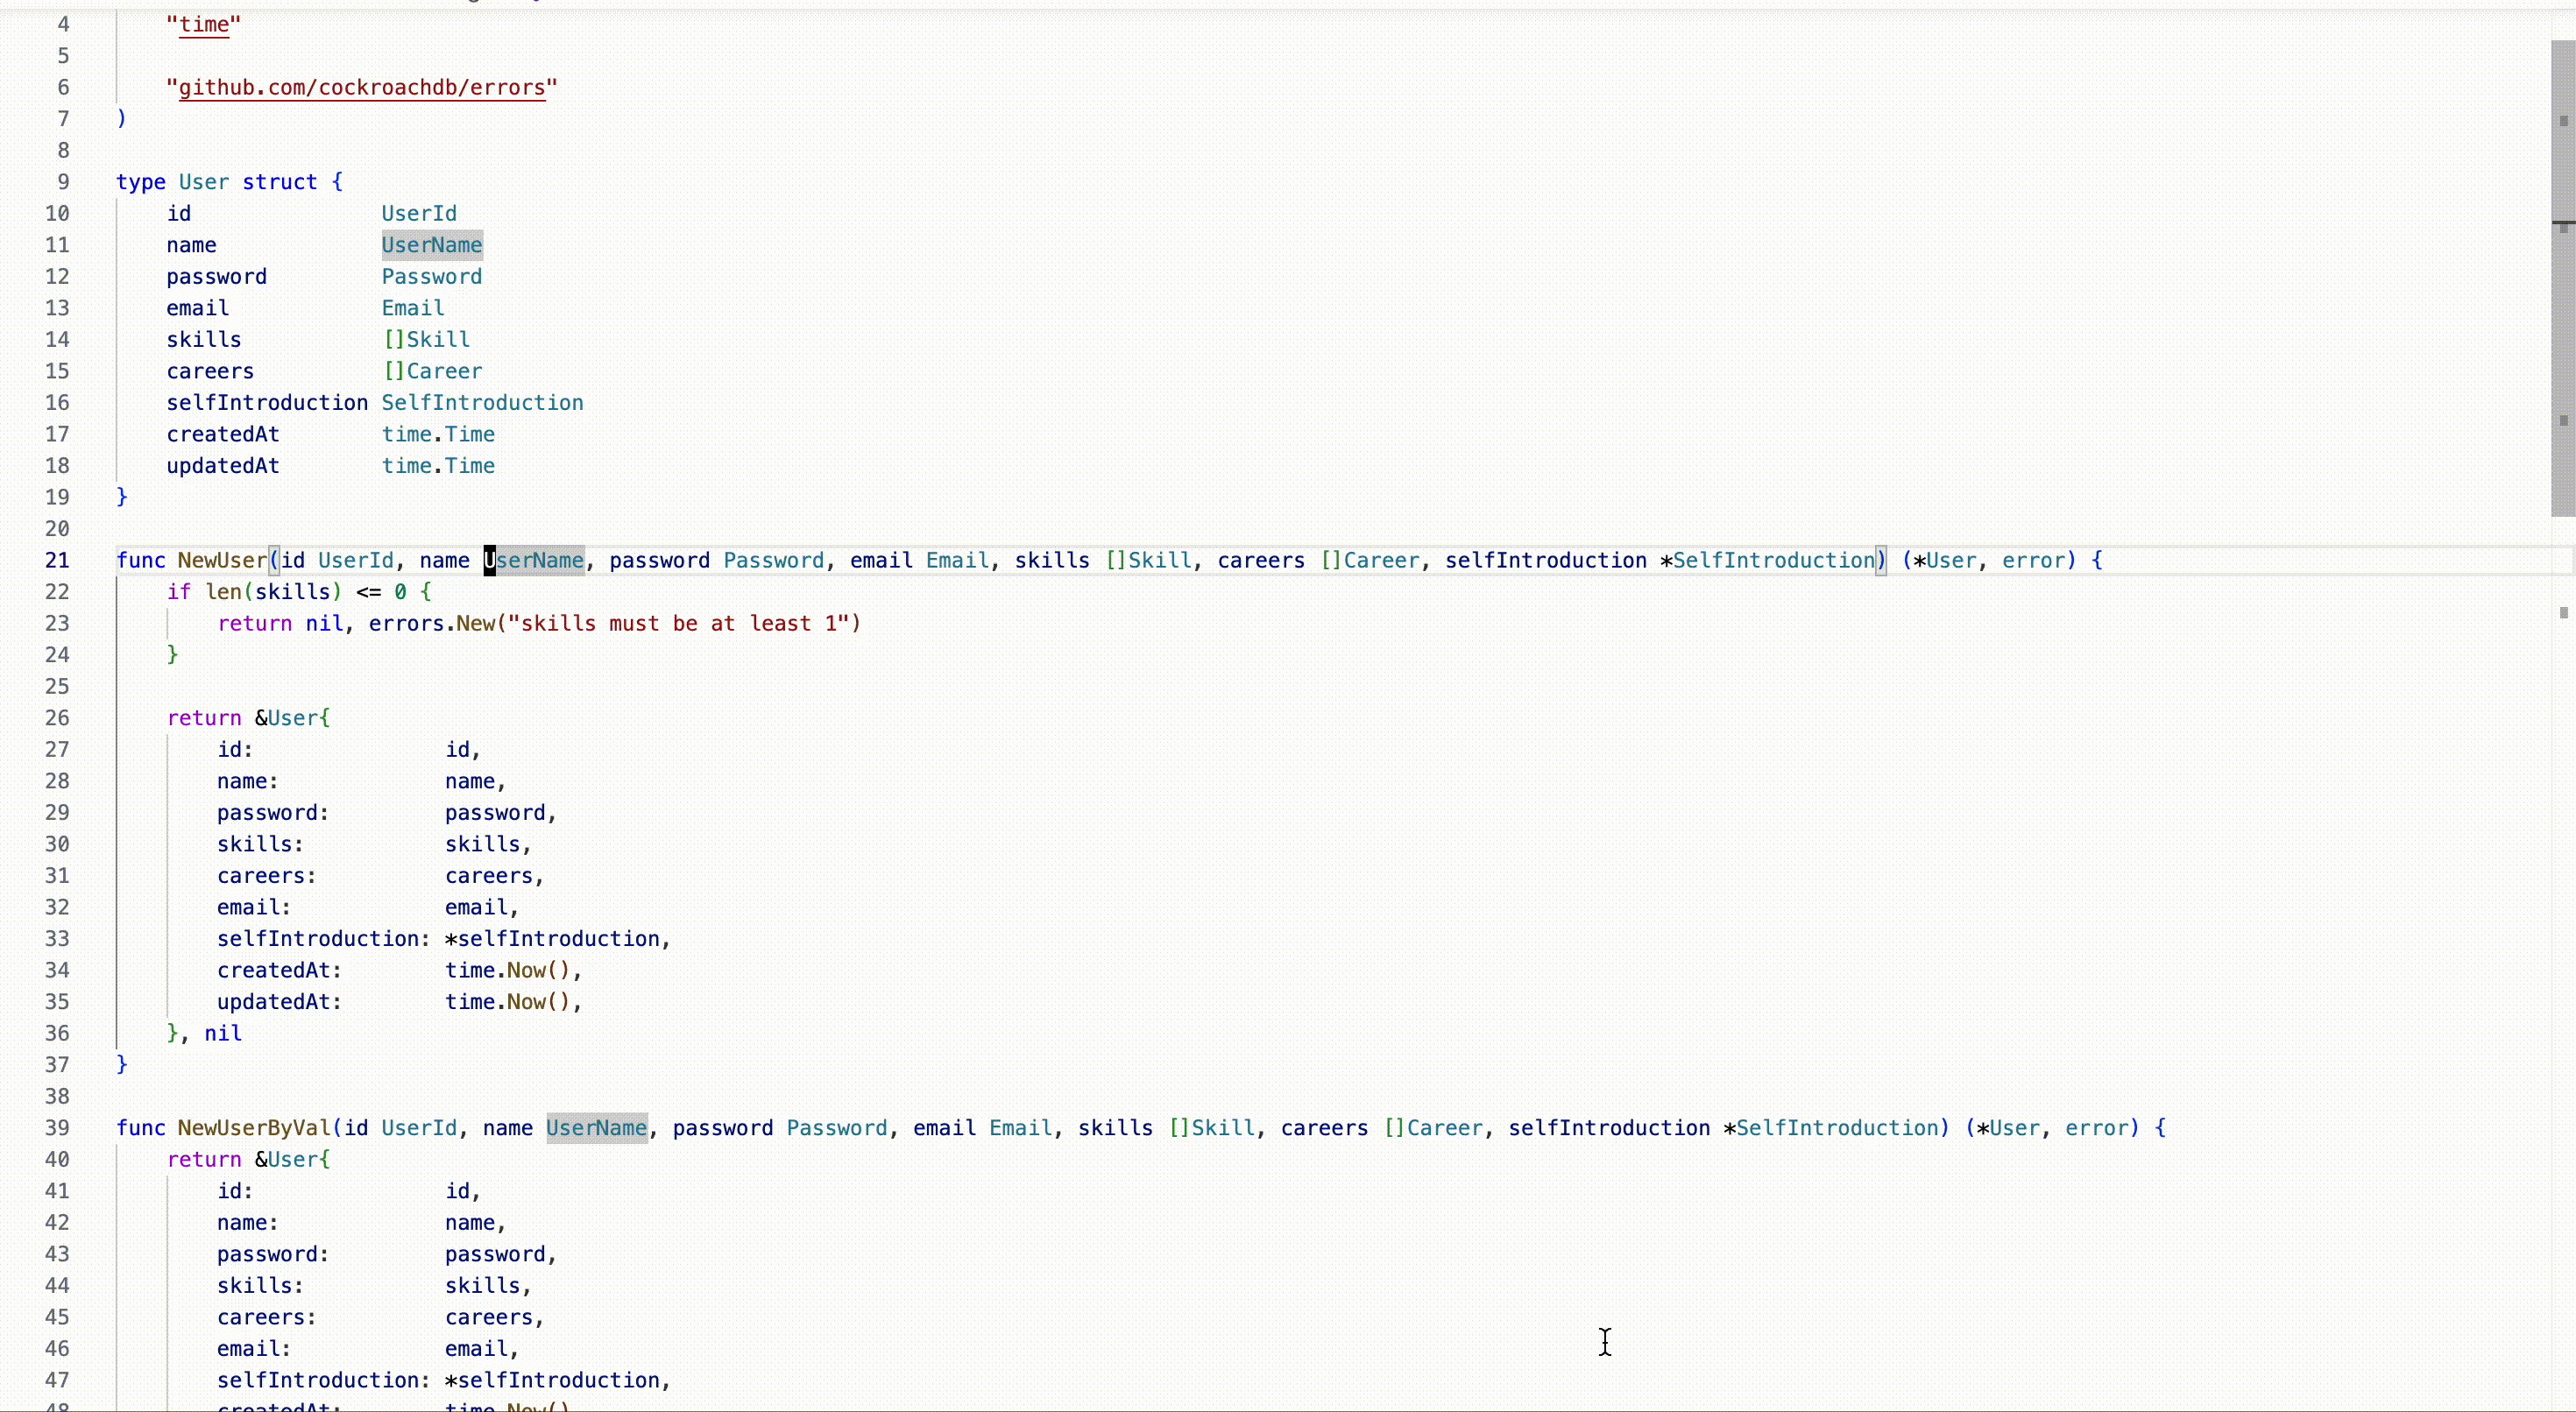Click line number 39 in the gutter

tap(57, 1128)
